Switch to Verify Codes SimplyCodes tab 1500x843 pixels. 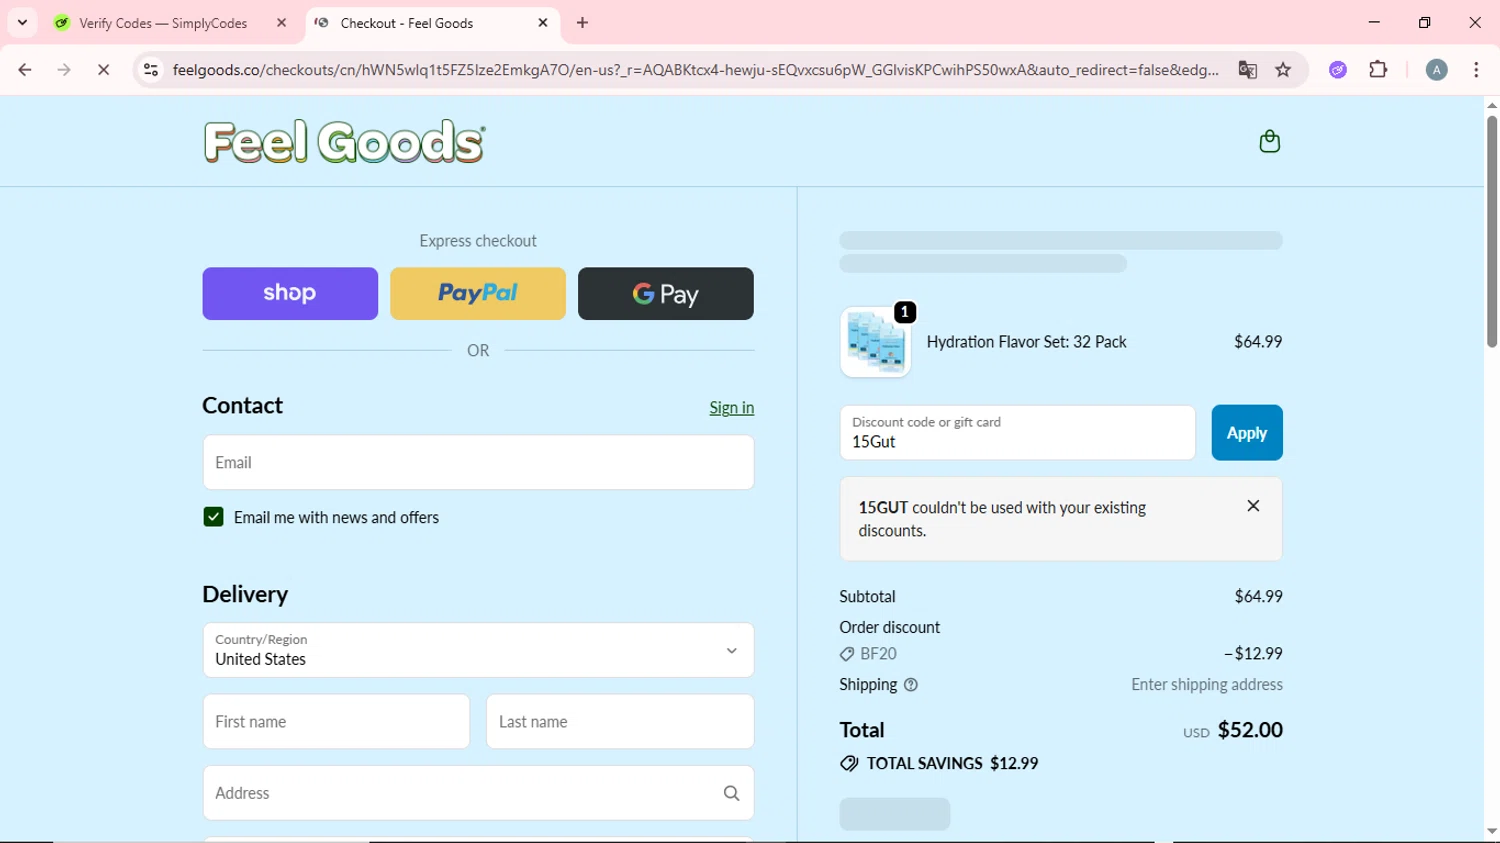(x=162, y=23)
